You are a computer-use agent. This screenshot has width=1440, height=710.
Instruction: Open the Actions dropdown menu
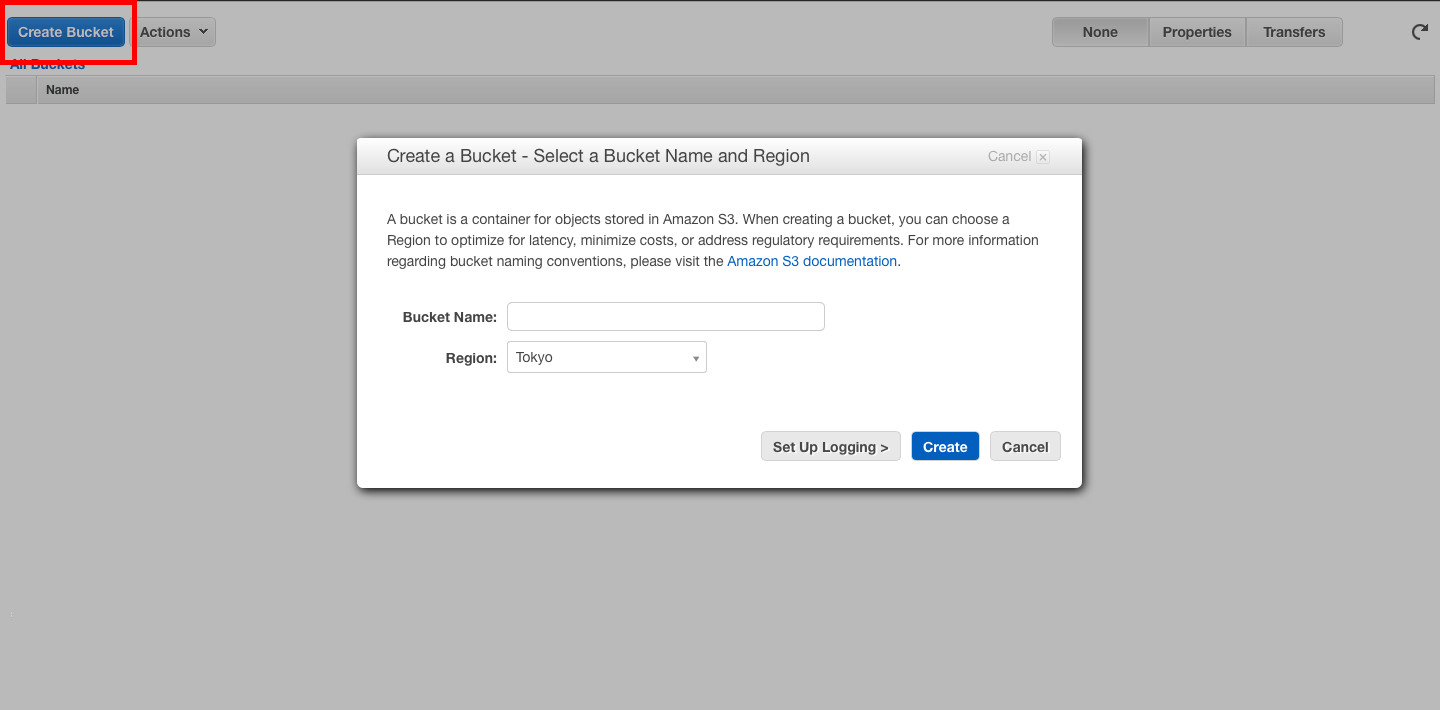(174, 32)
